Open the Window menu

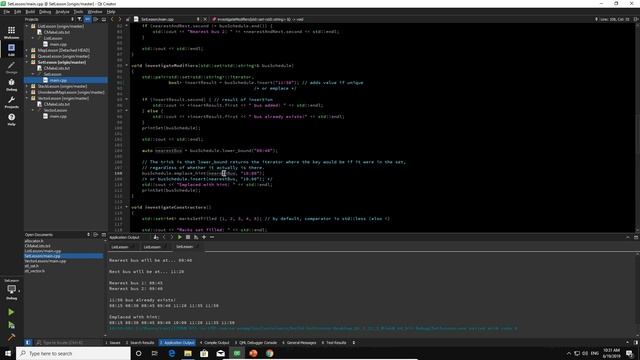[x=95, y=12]
